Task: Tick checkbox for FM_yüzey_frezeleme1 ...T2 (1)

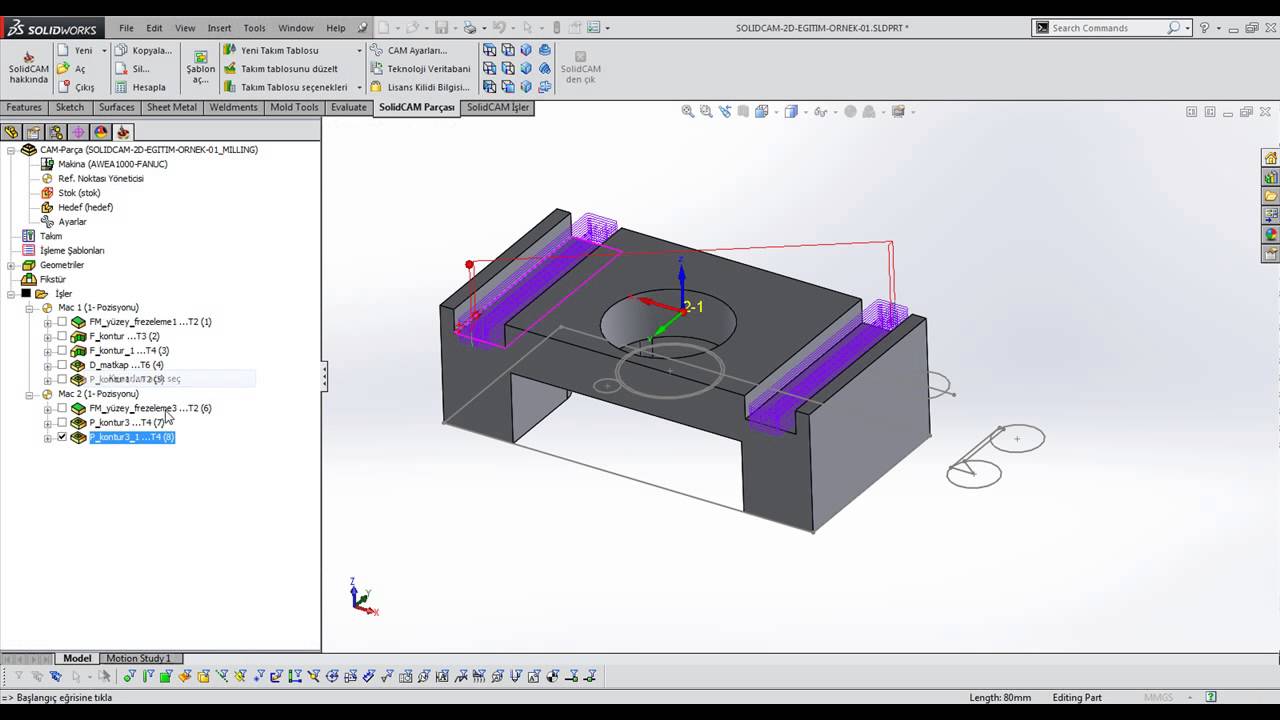Action: 62,322
